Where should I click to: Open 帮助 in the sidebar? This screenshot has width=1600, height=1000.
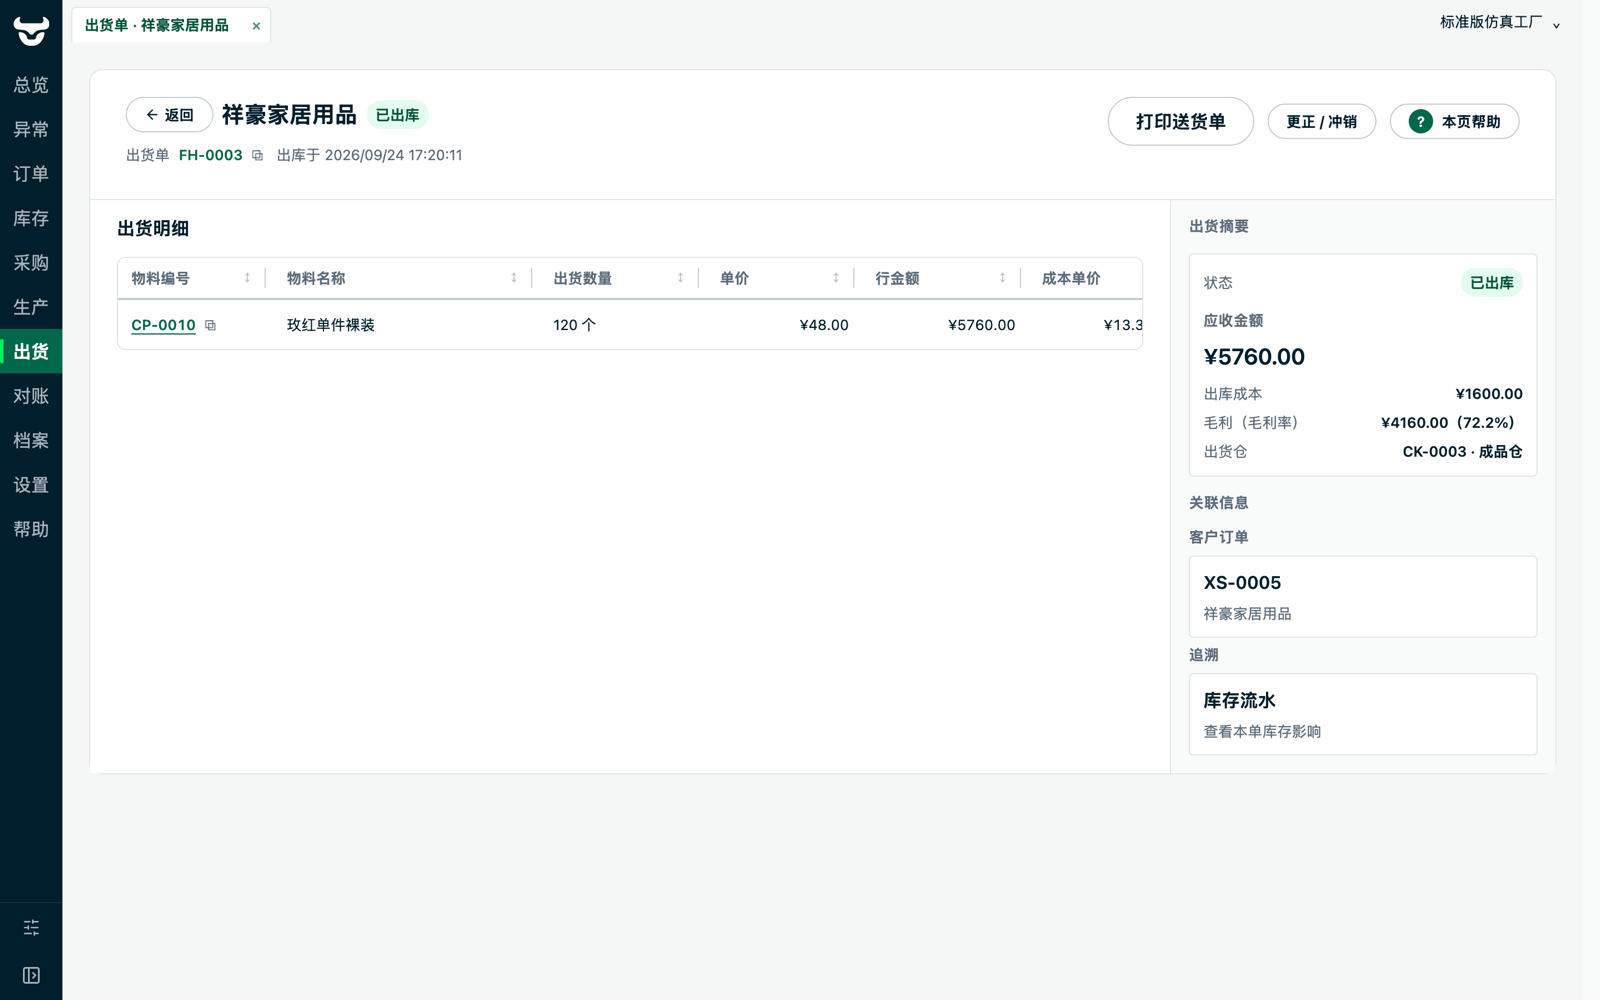[x=31, y=529]
